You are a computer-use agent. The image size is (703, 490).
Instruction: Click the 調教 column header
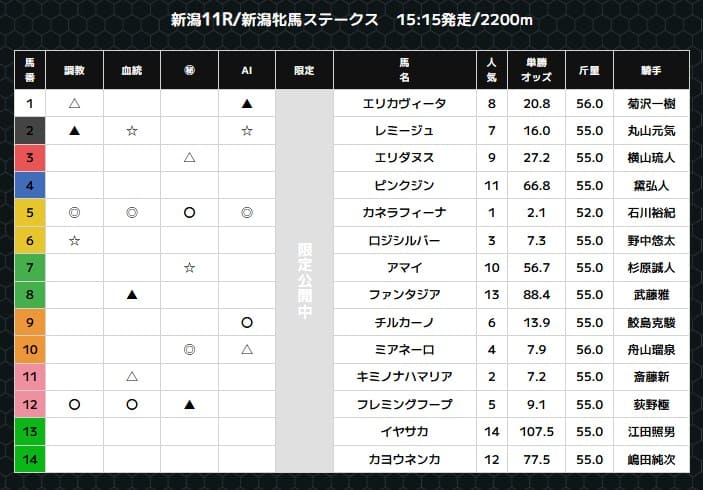tap(74, 70)
